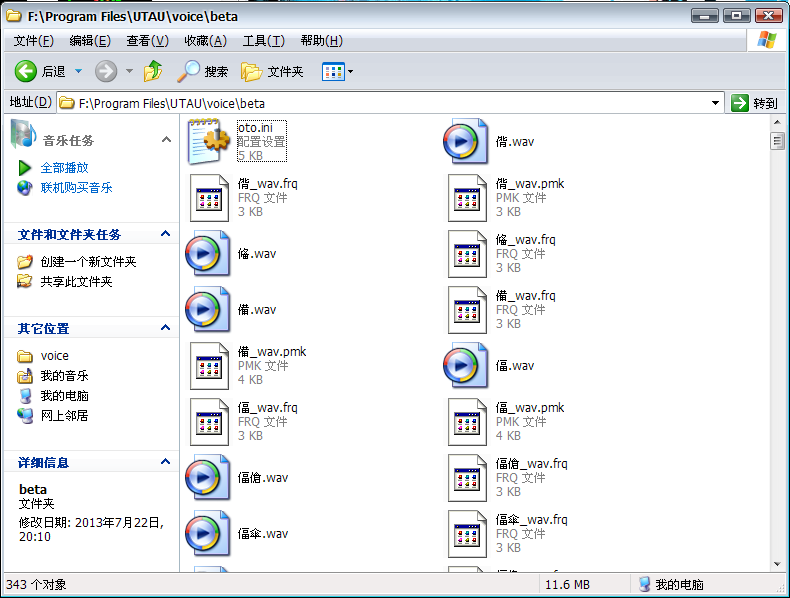The height and width of the screenshot is (598, 790).
Task: Toggle the 文件夹 folders pane
Action: (x=272, y=72)
